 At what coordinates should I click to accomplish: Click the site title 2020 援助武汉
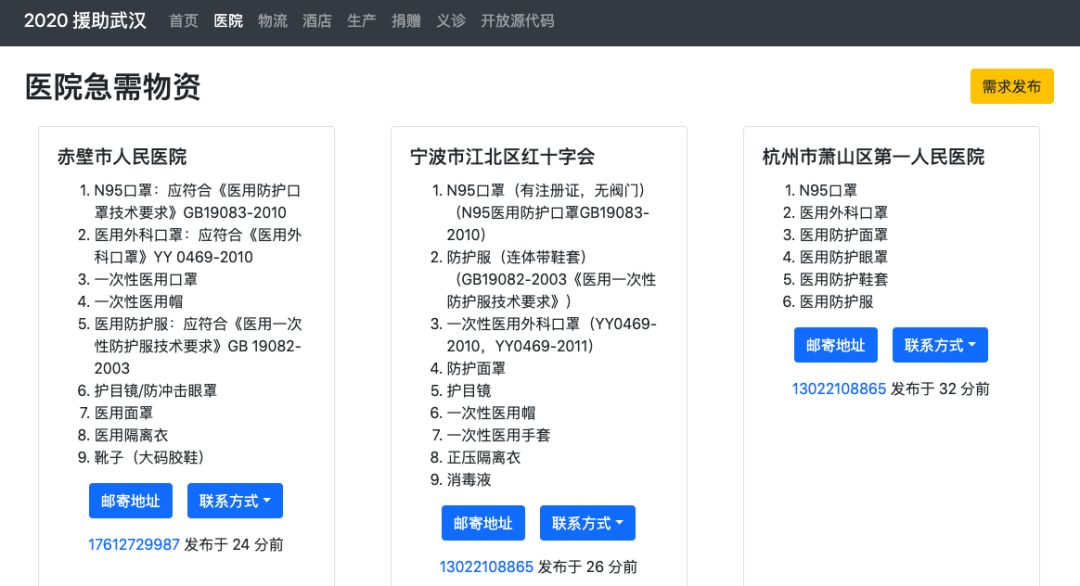(x=85, y=19)
